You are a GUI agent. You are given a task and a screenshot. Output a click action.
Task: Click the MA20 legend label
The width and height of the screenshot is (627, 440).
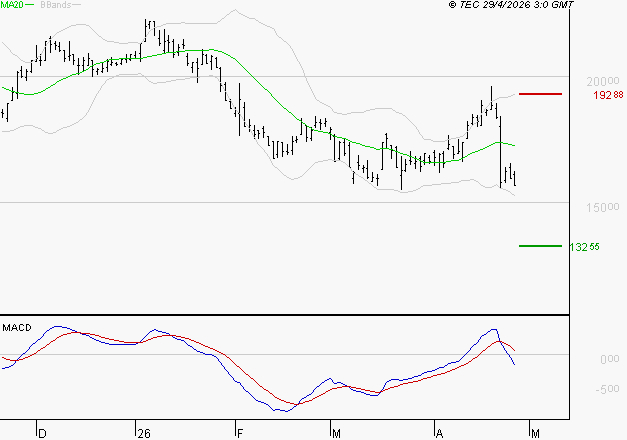(x=10, y=5)
